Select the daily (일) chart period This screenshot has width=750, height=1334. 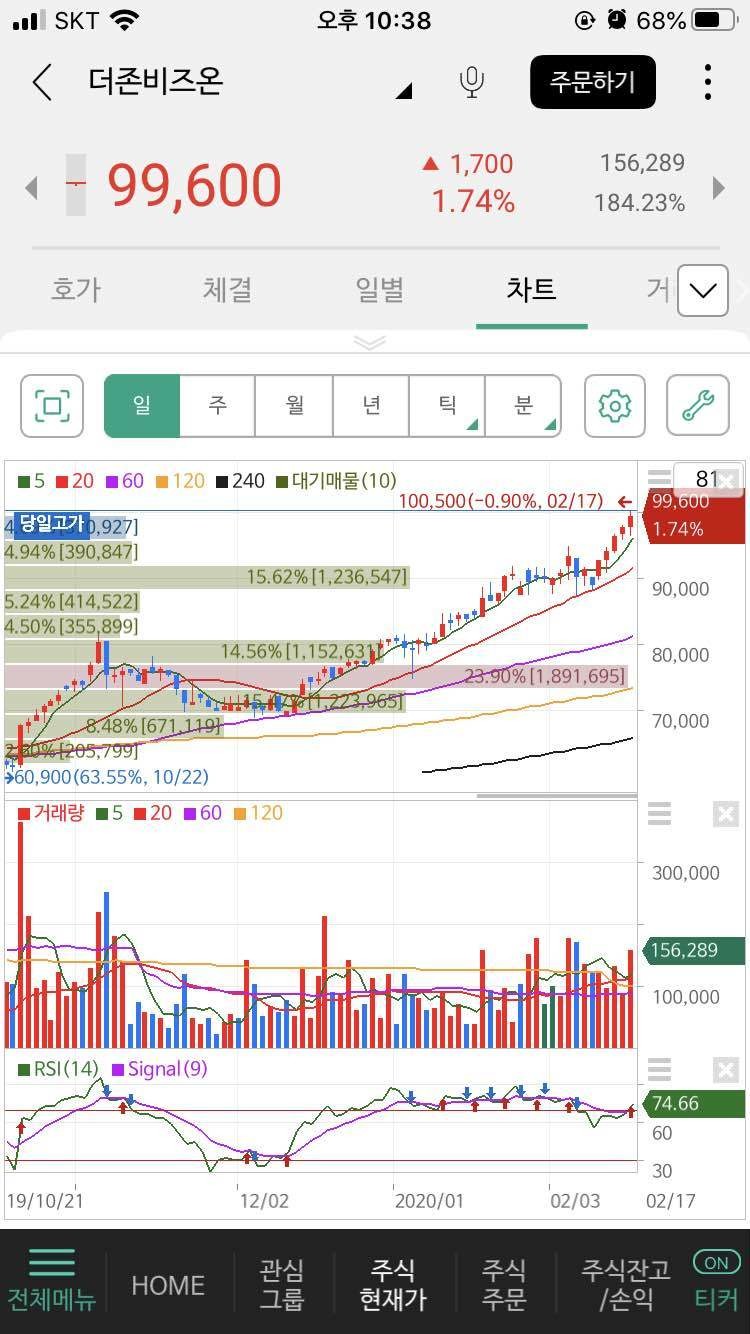[x=142, y=406]
